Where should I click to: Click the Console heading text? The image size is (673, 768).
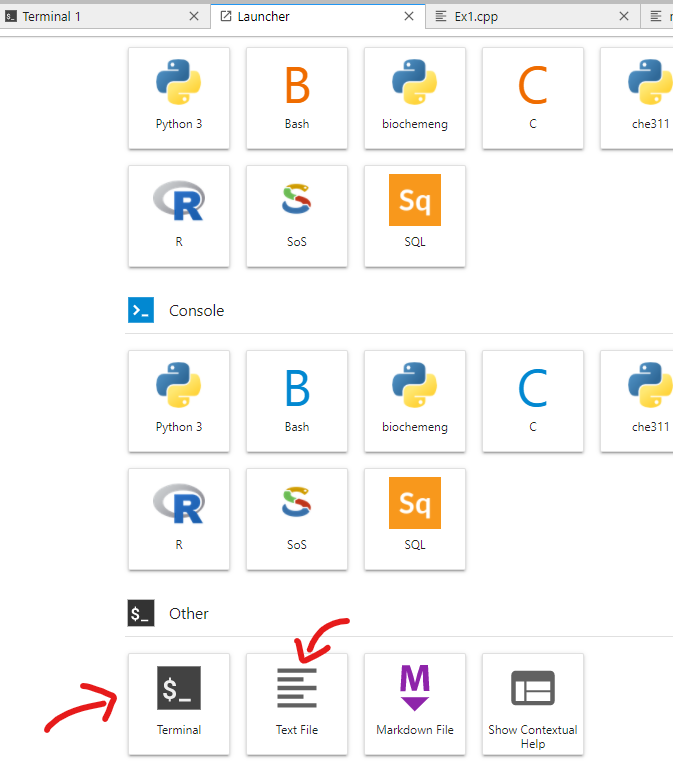[x=196, y=311]
